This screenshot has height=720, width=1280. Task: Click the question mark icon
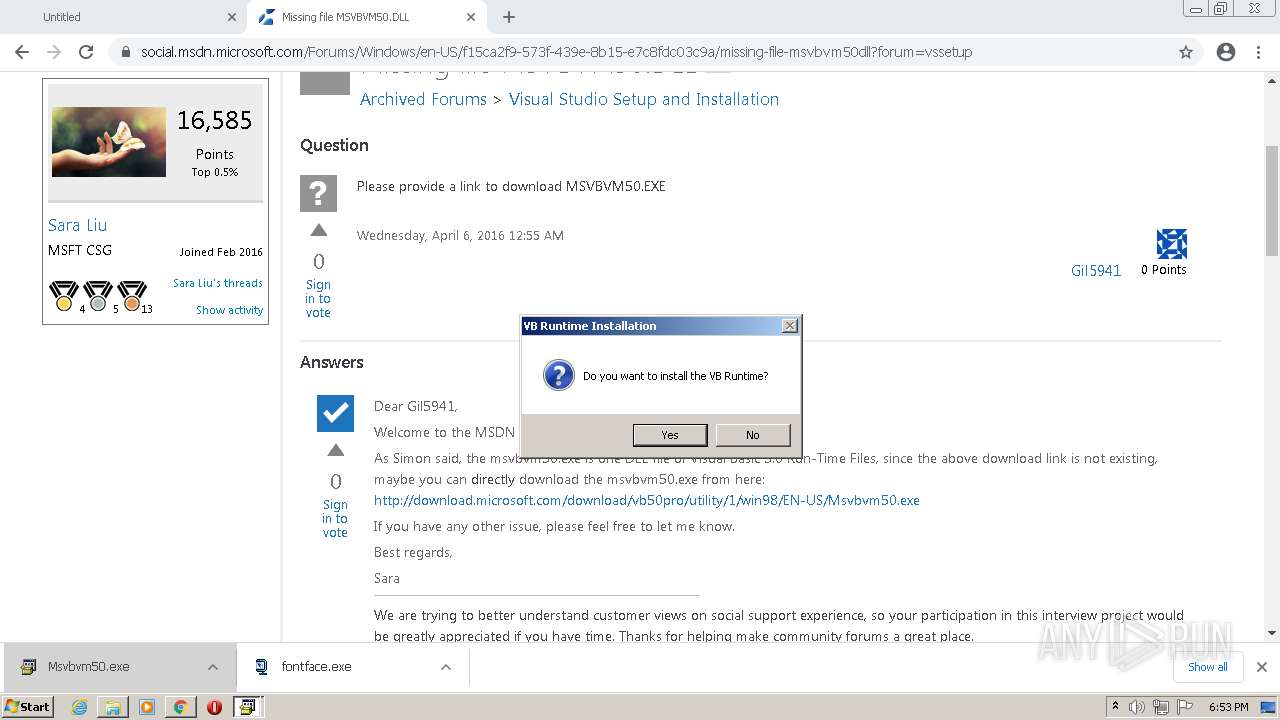pos(318,193)
